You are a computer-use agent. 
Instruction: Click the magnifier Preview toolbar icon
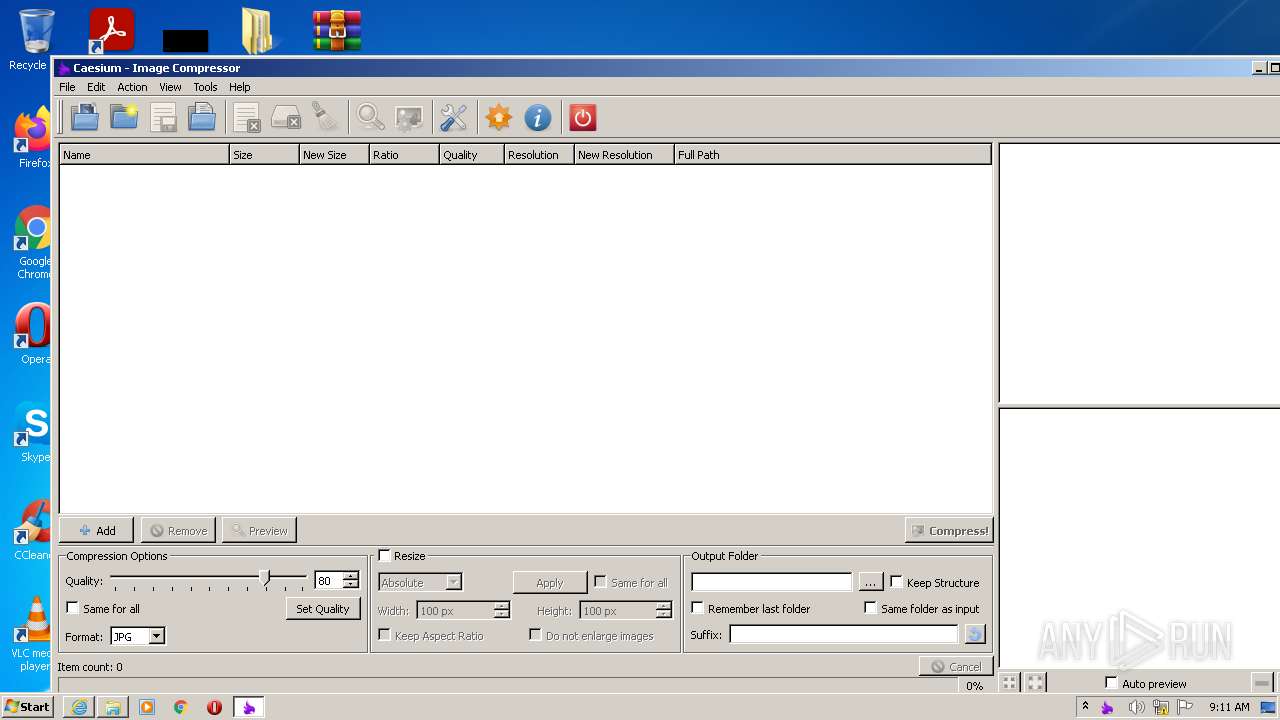point(370,118)
